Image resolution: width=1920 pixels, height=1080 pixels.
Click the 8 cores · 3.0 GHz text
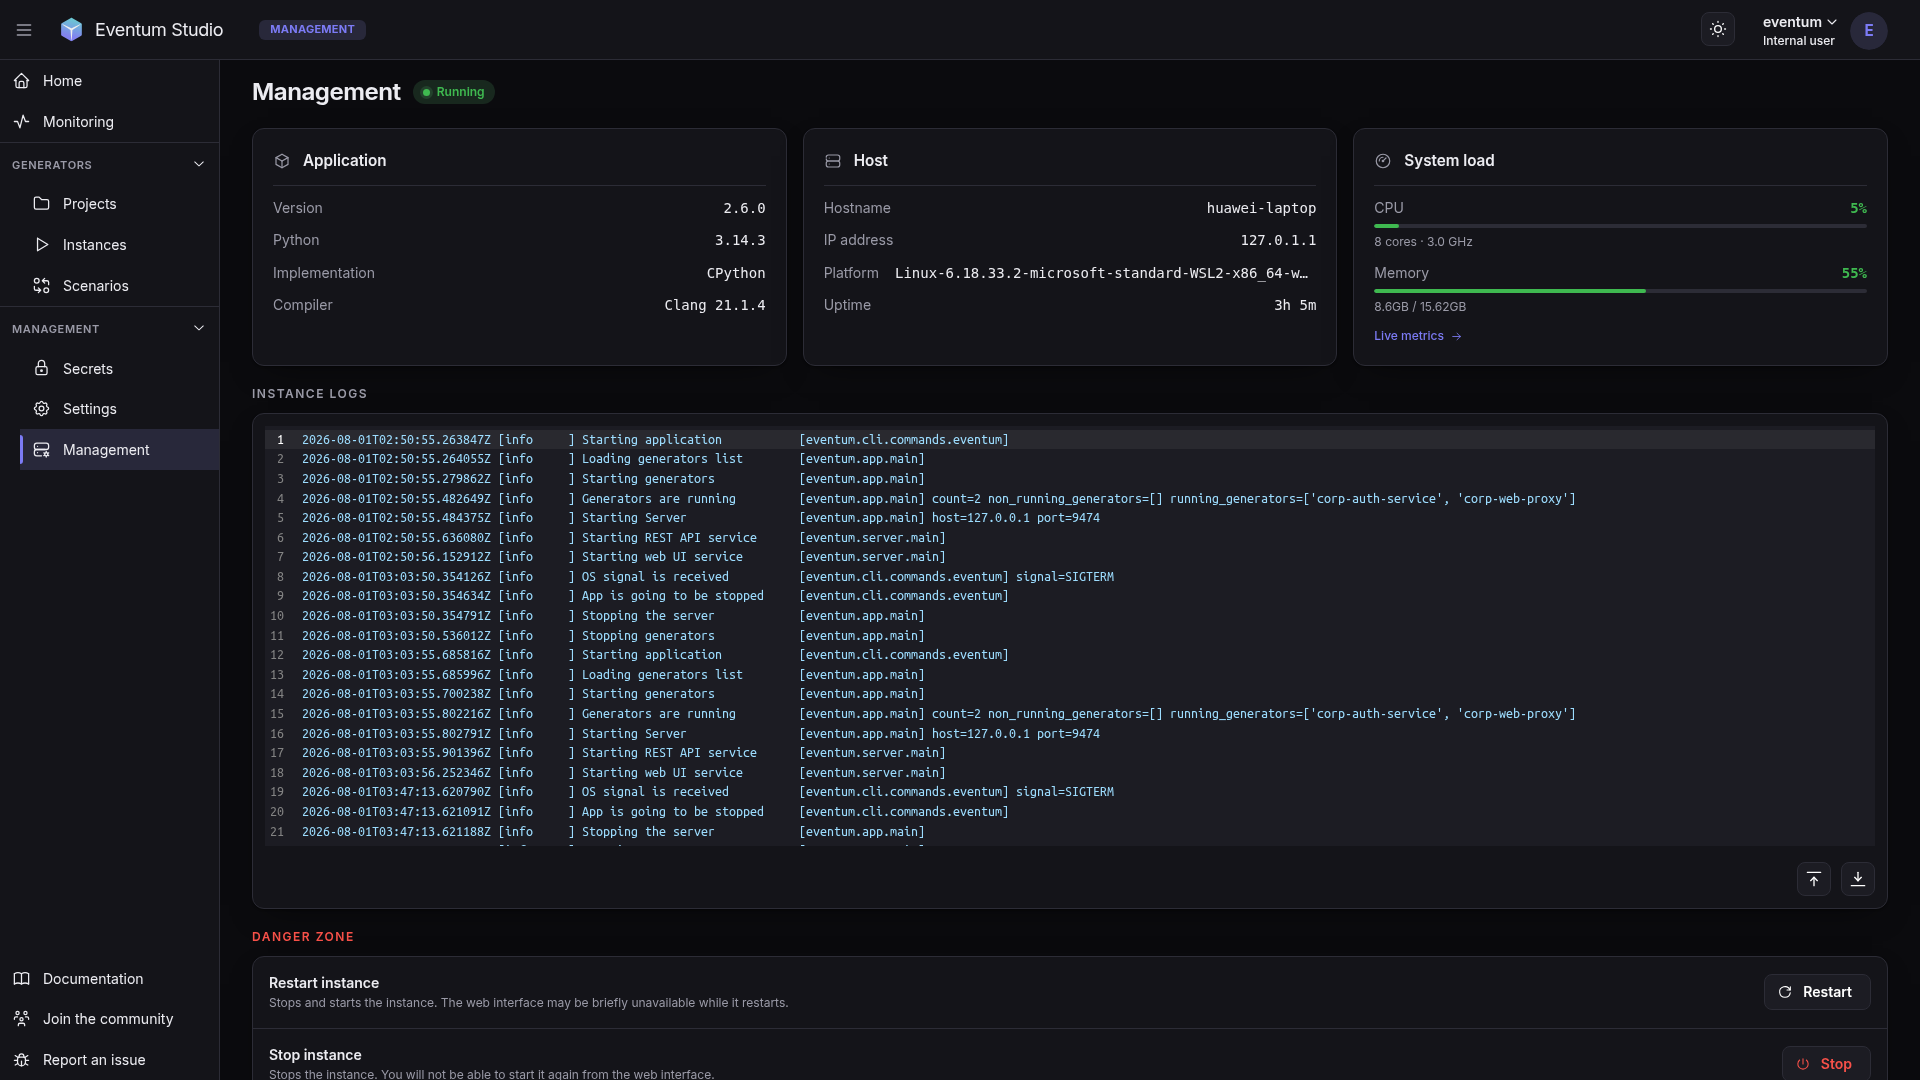(1423, 242)
